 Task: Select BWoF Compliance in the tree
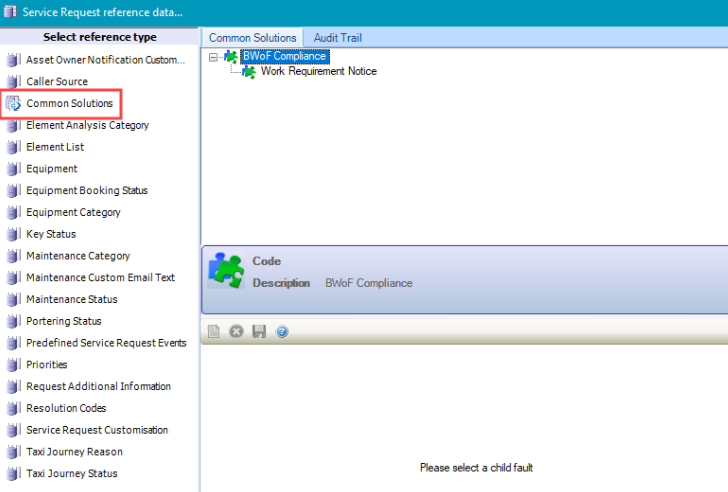pos(284,57)
